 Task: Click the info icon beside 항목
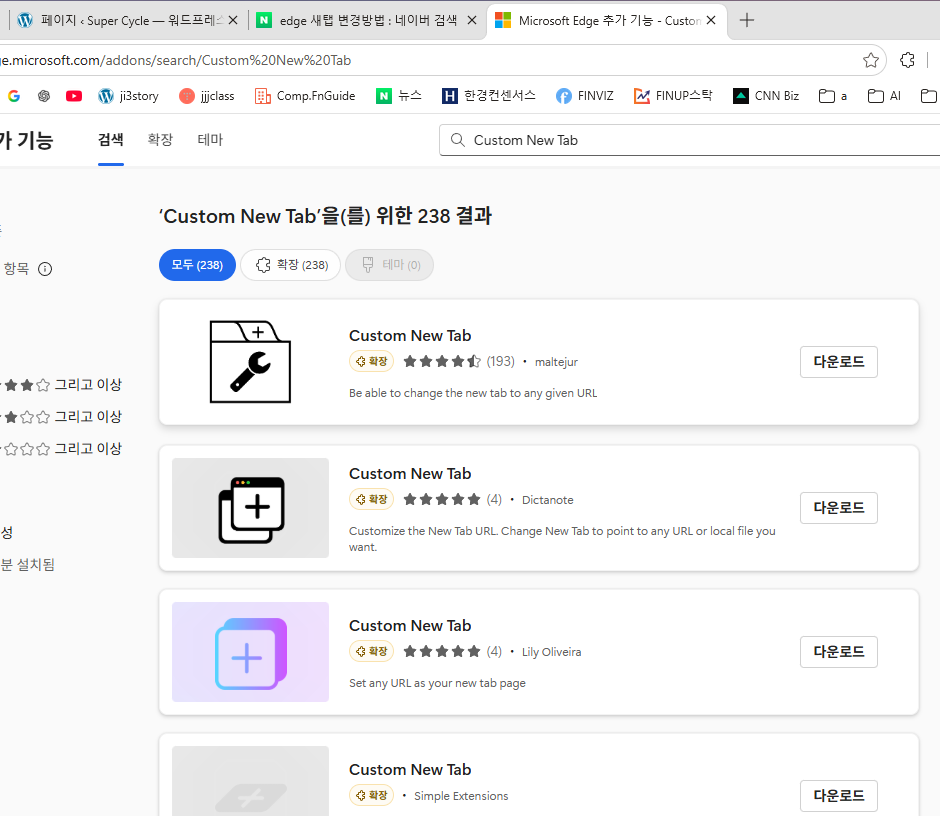tap(45, 269)
